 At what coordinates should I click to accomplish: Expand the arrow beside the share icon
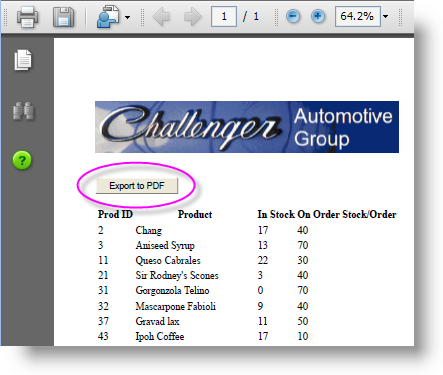click(x=127, y=17)
